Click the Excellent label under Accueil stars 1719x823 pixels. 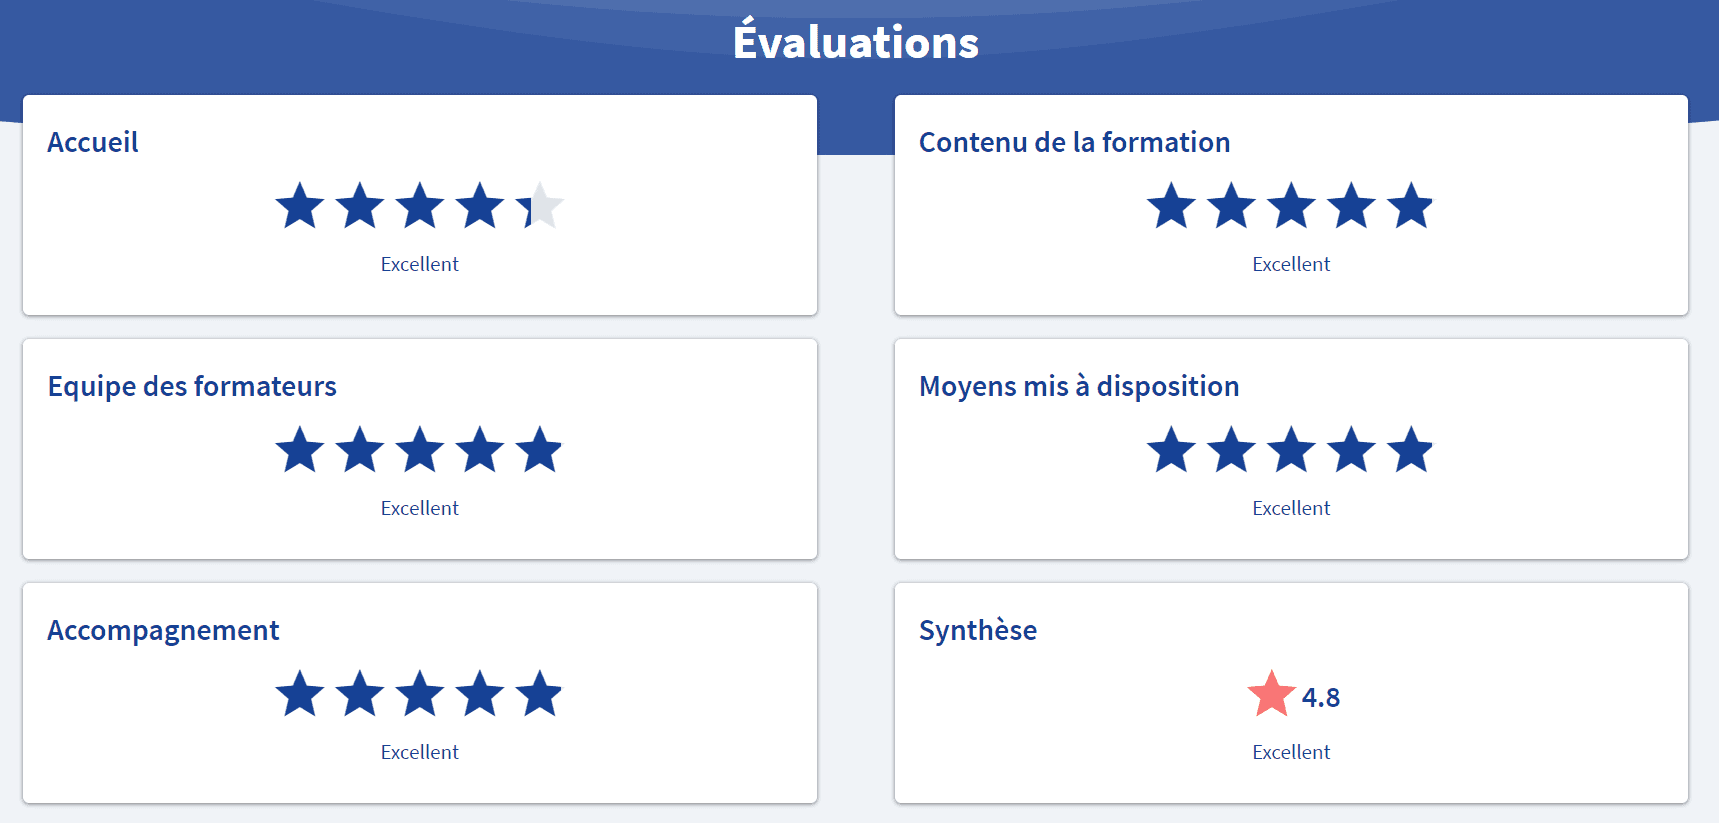pyautogui.click(x=420, y=264)
